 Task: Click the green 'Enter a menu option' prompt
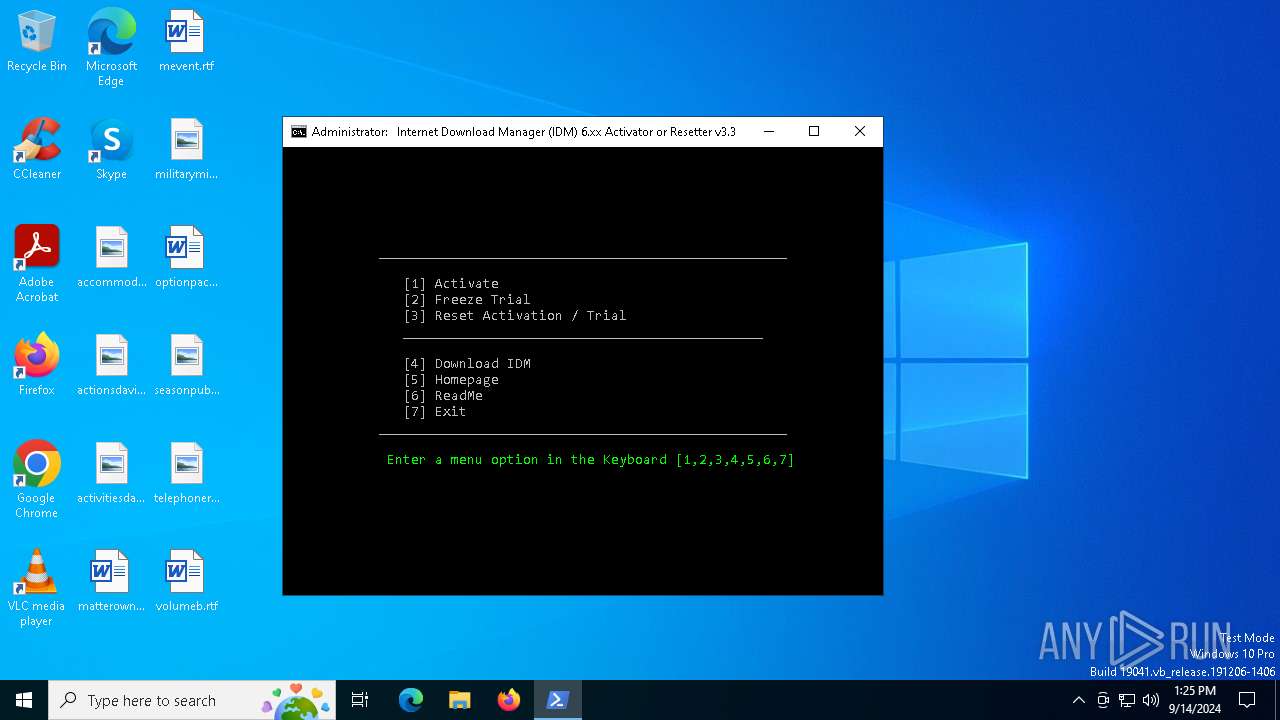pos(591,460)
